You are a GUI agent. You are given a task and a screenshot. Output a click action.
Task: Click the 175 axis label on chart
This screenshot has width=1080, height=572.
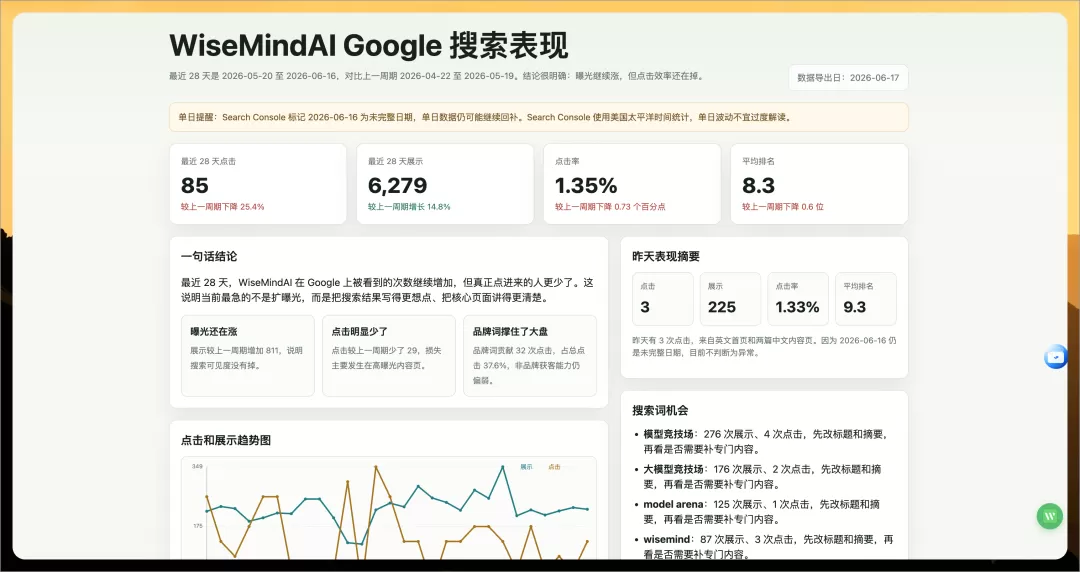point(196,526)
